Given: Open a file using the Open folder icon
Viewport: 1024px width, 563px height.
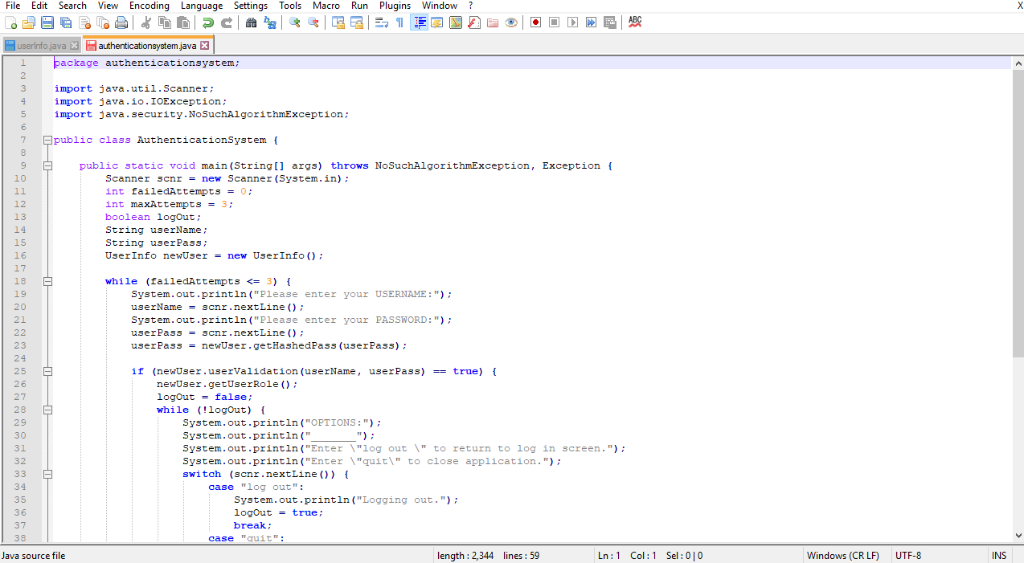Looking at the screenshot, I should [29, 23].
